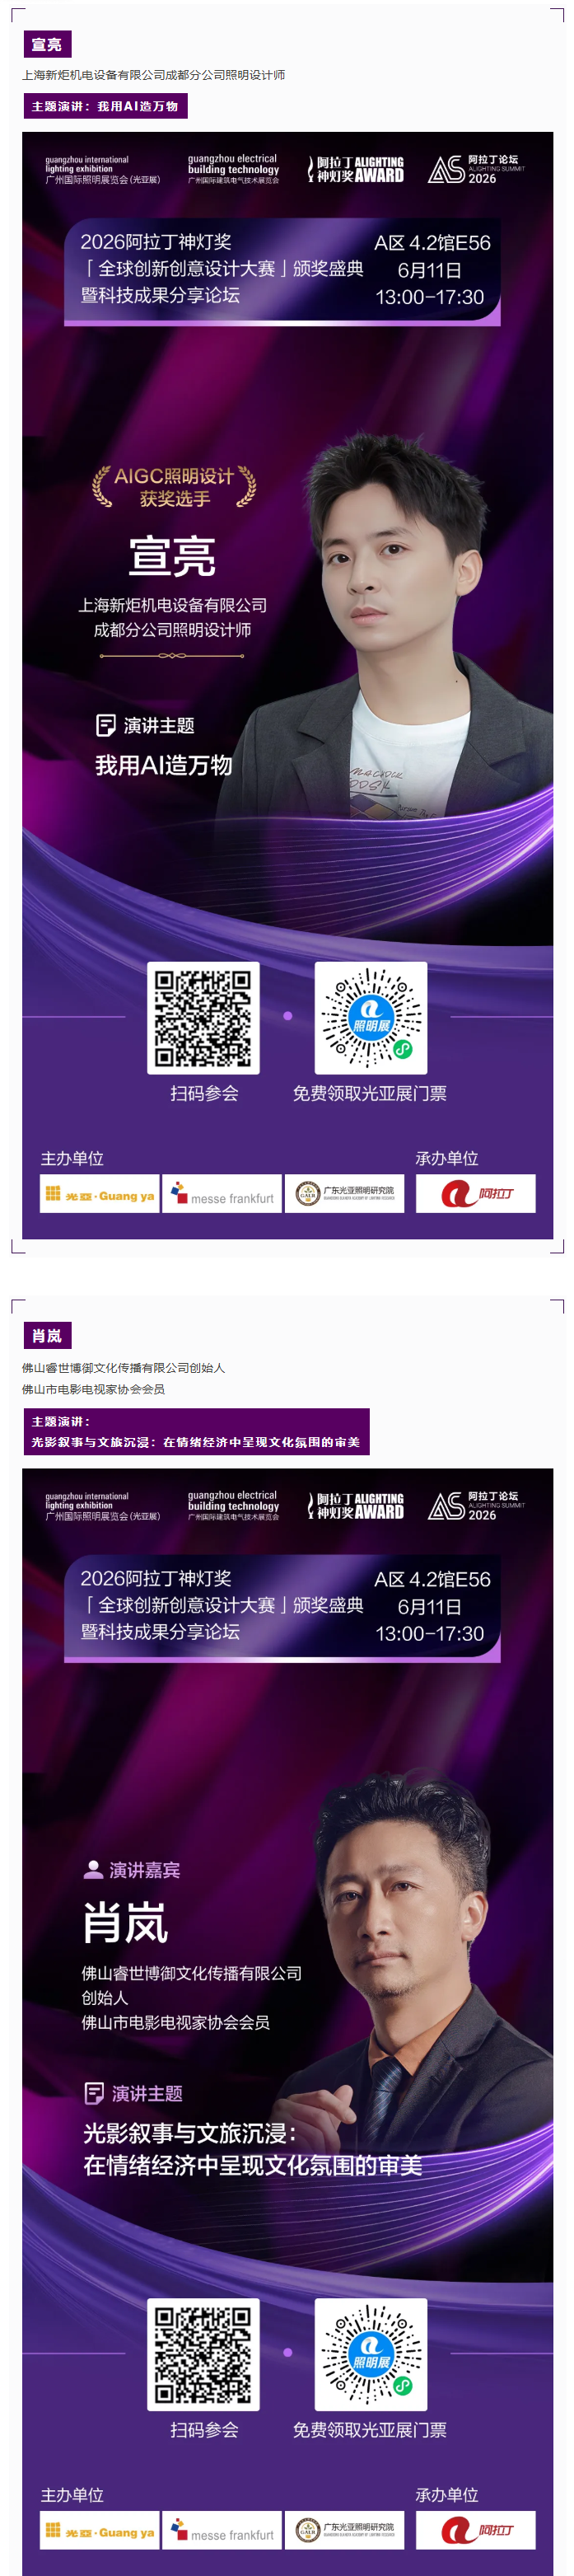Click 2026阿拉丁神灯奖 title in 肖岚 poster
Image resolution: width=574 pixels, height=2576 pixels.
tap(156, 1578)
